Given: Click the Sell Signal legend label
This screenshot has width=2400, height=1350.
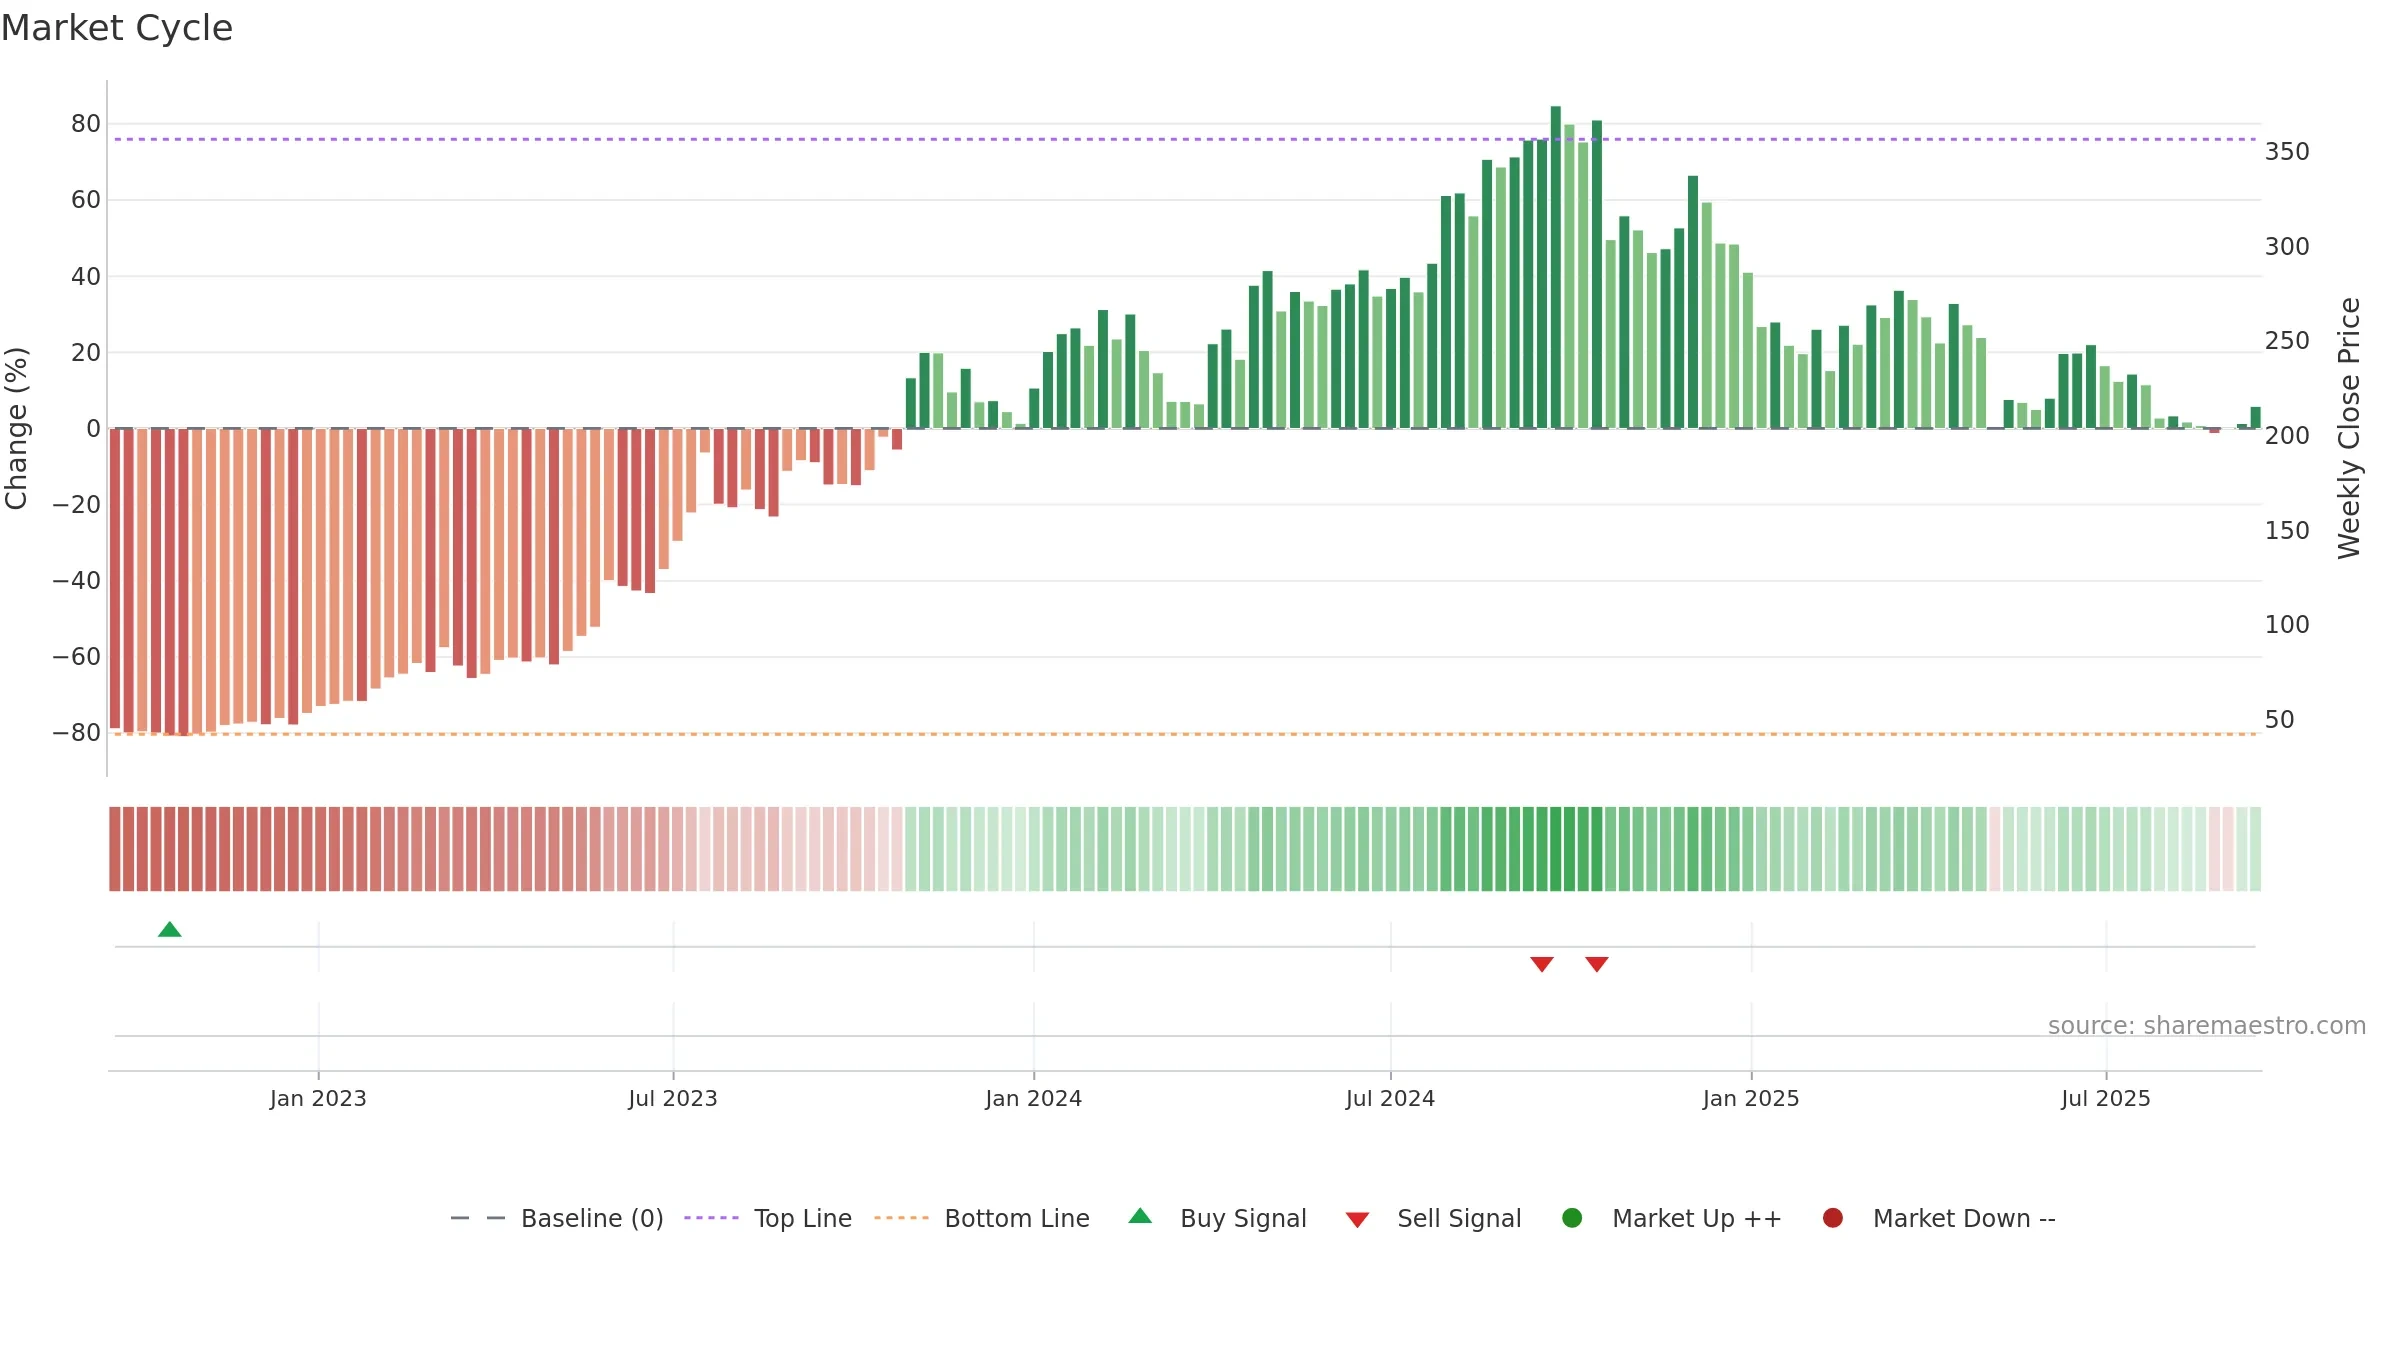Looking at the screenshot, I should (1459, 1218).
